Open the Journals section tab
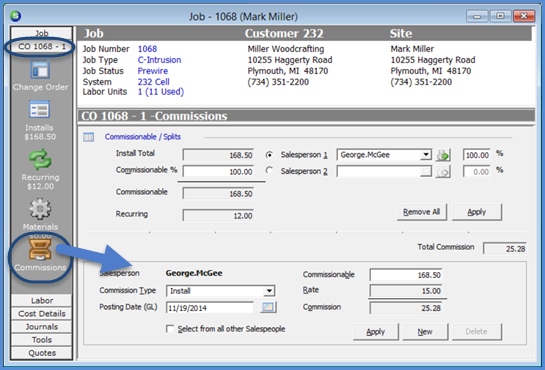This screenshot has height=370, width=545. [42, 327]
